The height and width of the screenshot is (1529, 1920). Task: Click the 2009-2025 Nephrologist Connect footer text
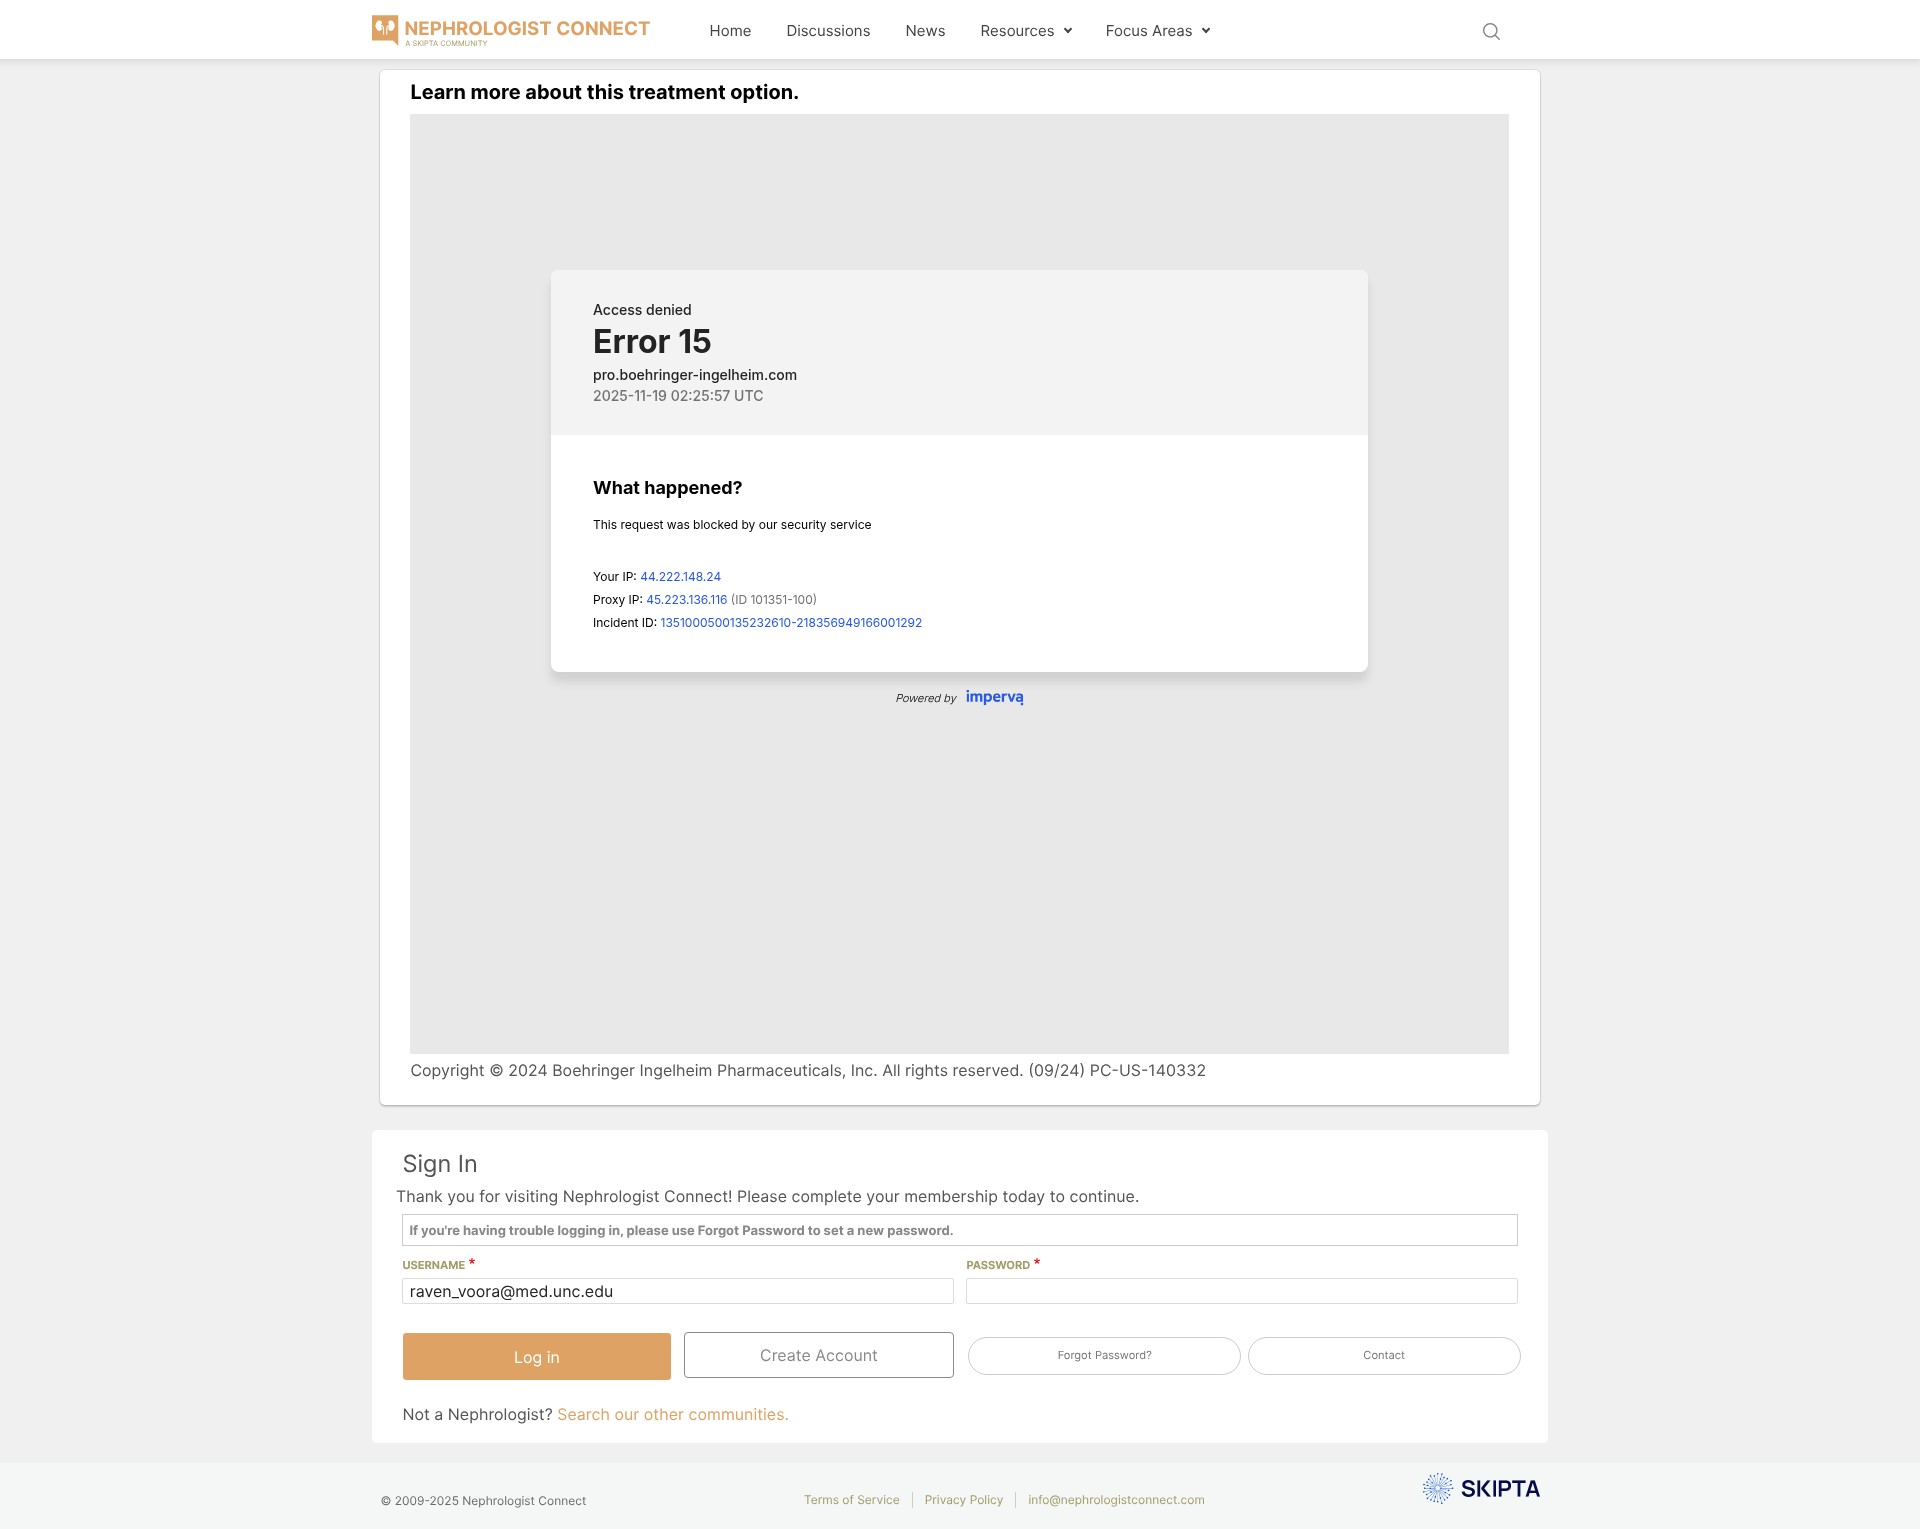point(483,1501)
